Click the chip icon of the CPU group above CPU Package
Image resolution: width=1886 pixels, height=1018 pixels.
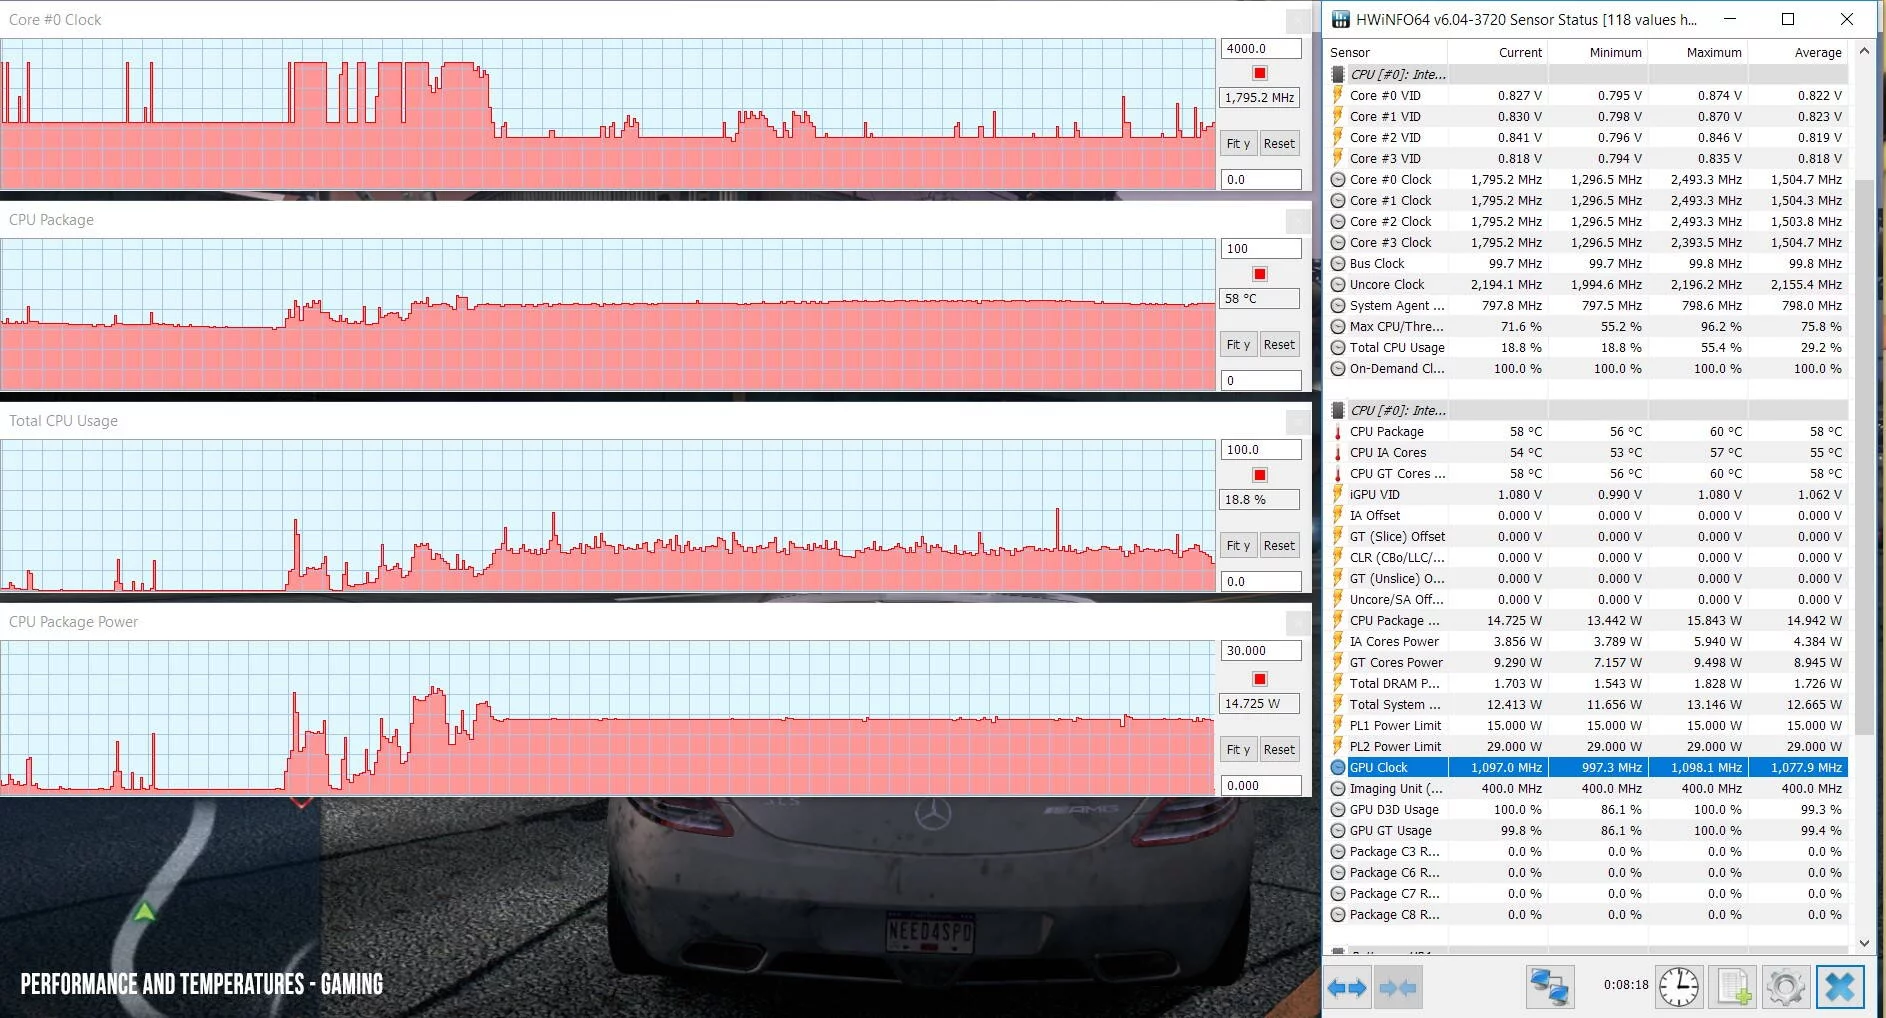coord(1338,410)
